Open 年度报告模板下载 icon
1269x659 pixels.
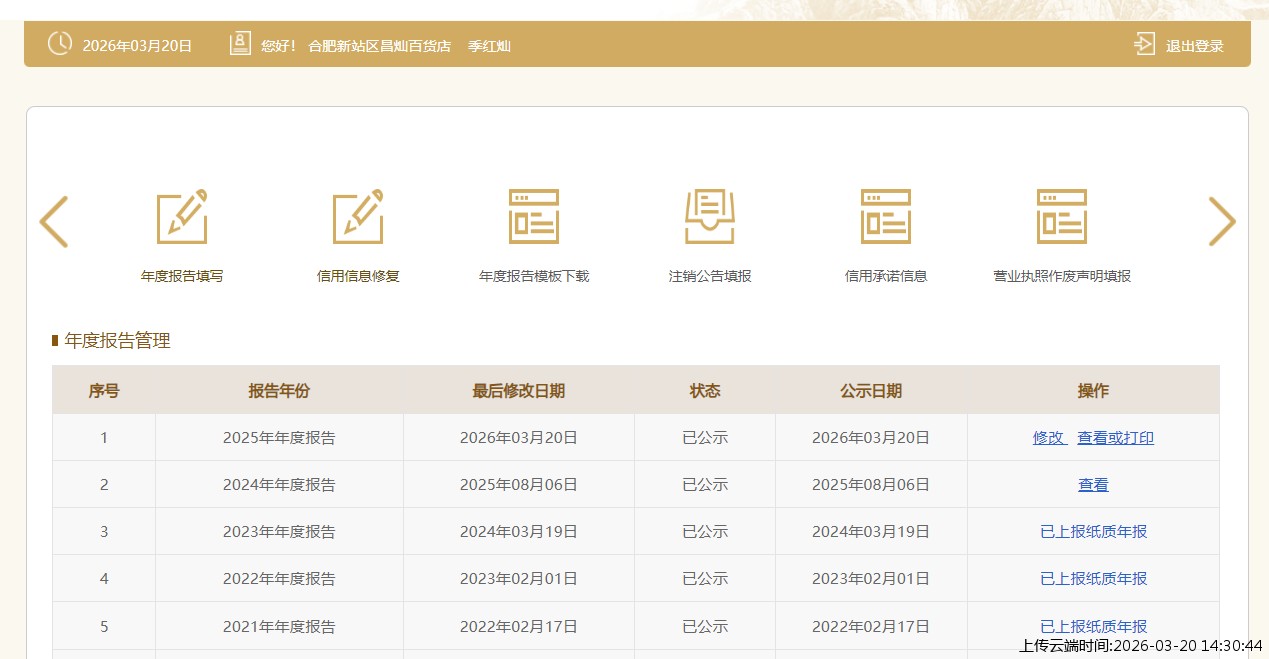pos(534,217)
